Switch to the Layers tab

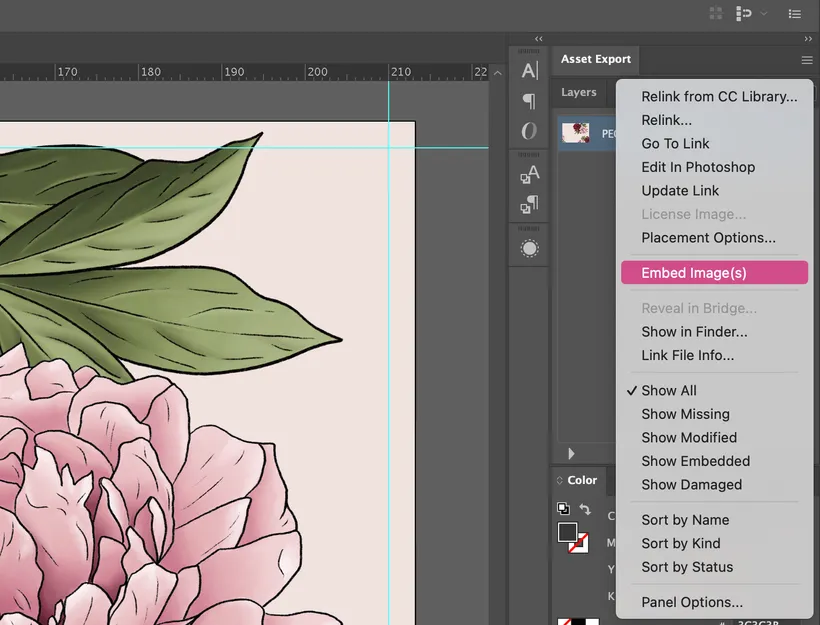[578, 92]
